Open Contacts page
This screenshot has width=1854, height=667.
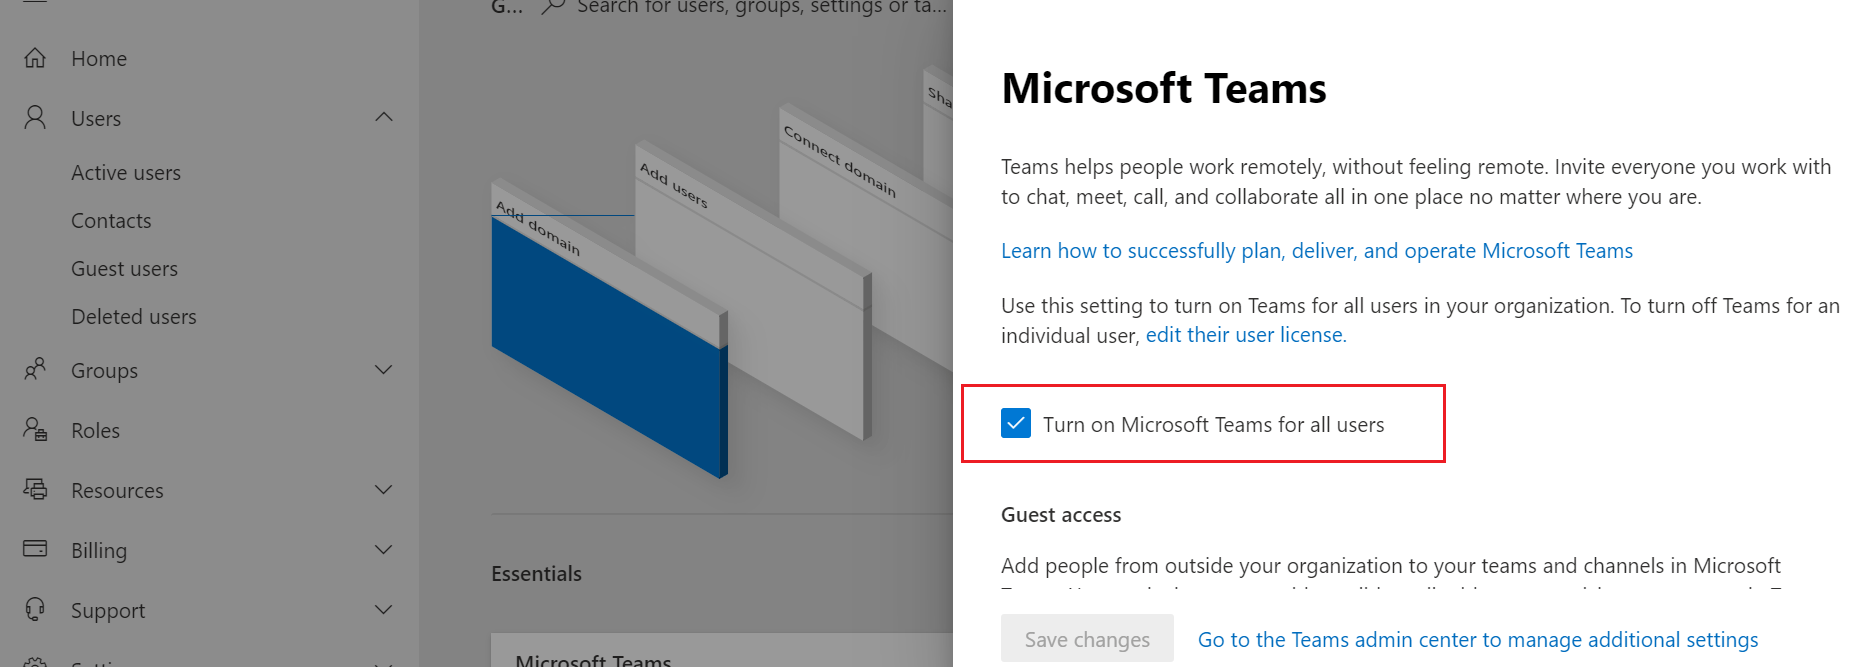click(x=111, y=221)
